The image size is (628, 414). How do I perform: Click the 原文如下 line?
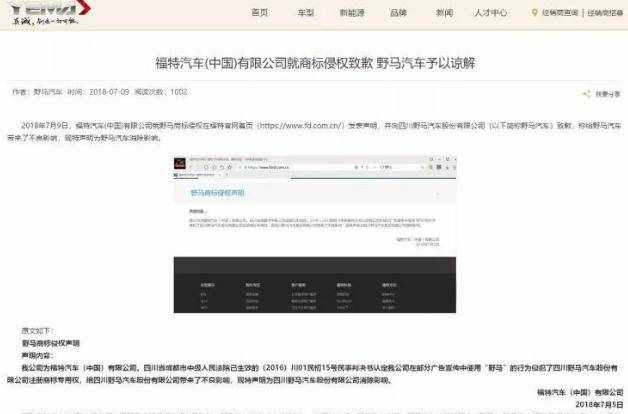[38, 331]
